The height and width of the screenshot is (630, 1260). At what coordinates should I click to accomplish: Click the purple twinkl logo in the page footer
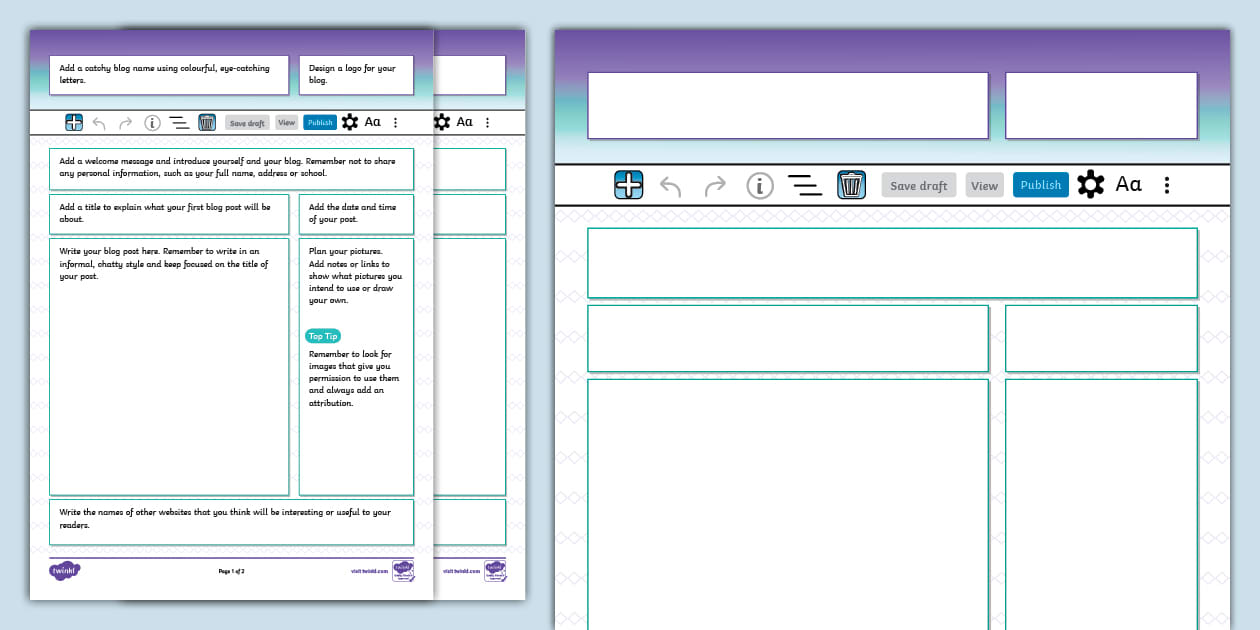[x=65, y=571]
